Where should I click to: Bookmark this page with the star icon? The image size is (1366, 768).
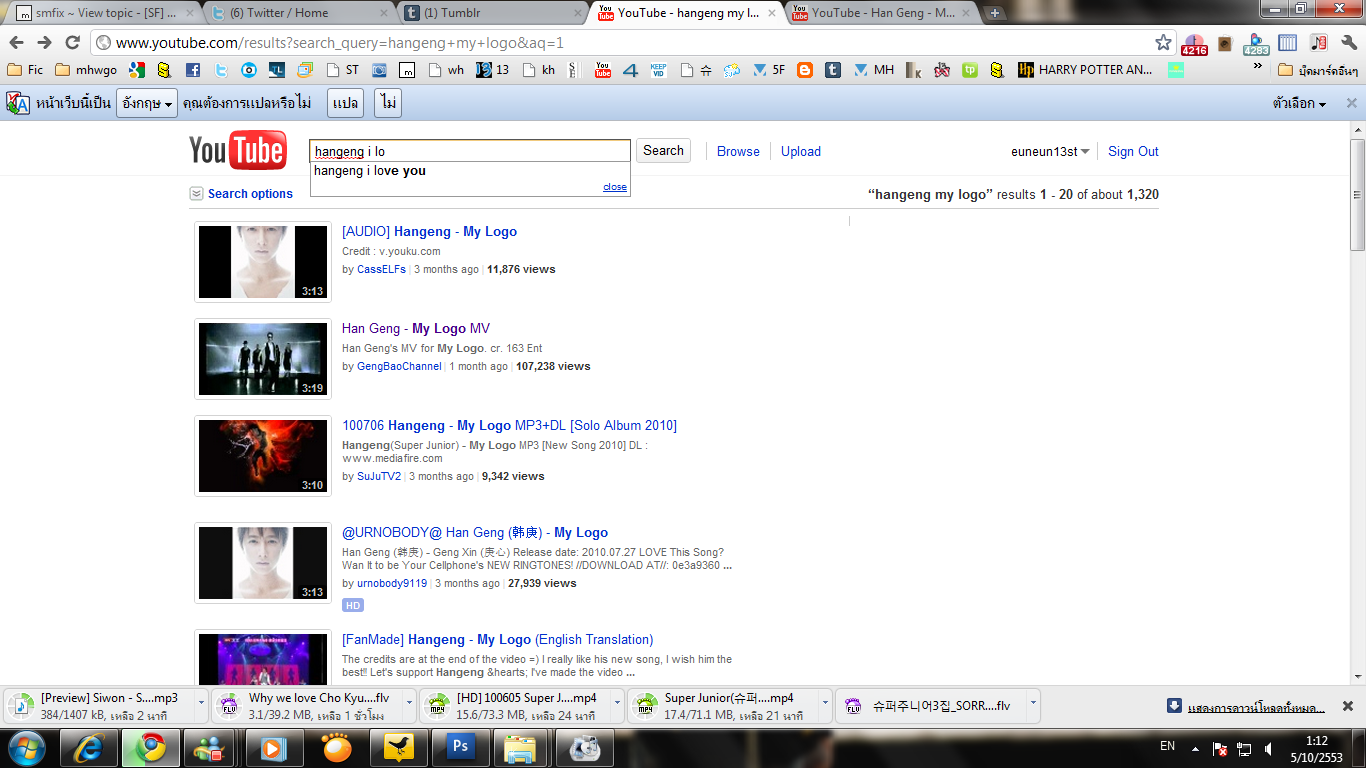[1163, 43]
